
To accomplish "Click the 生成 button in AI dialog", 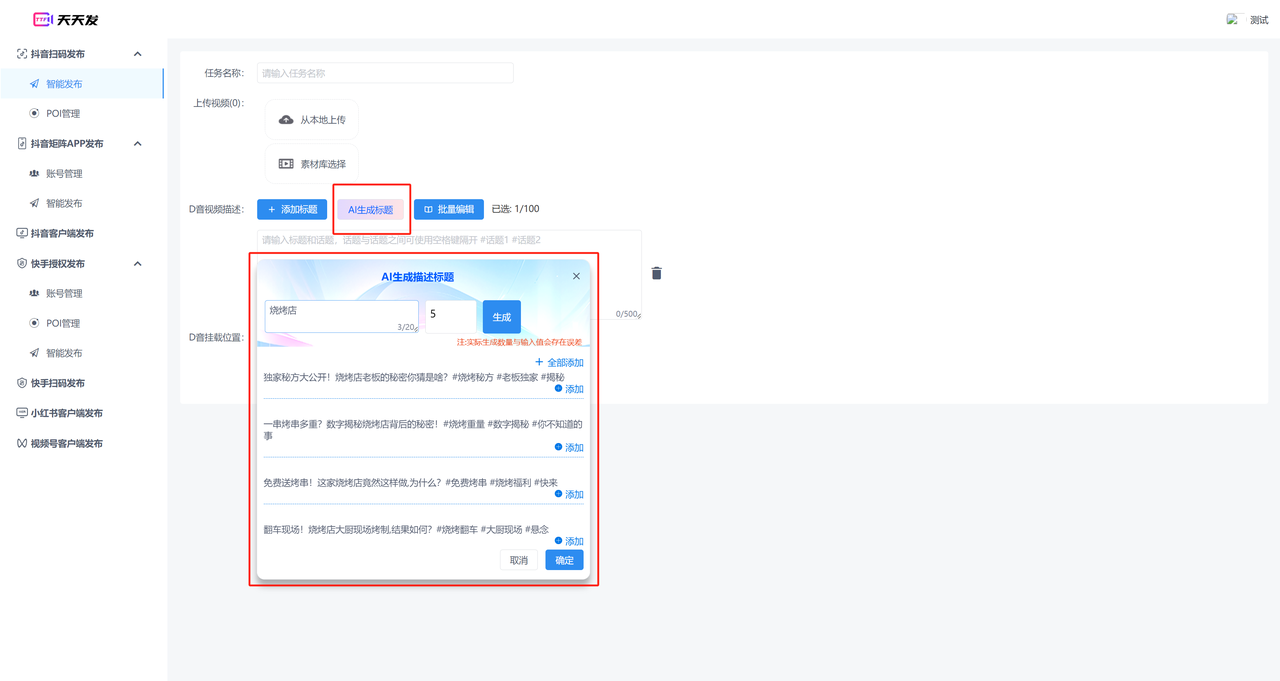I will (x=501, y=317).
